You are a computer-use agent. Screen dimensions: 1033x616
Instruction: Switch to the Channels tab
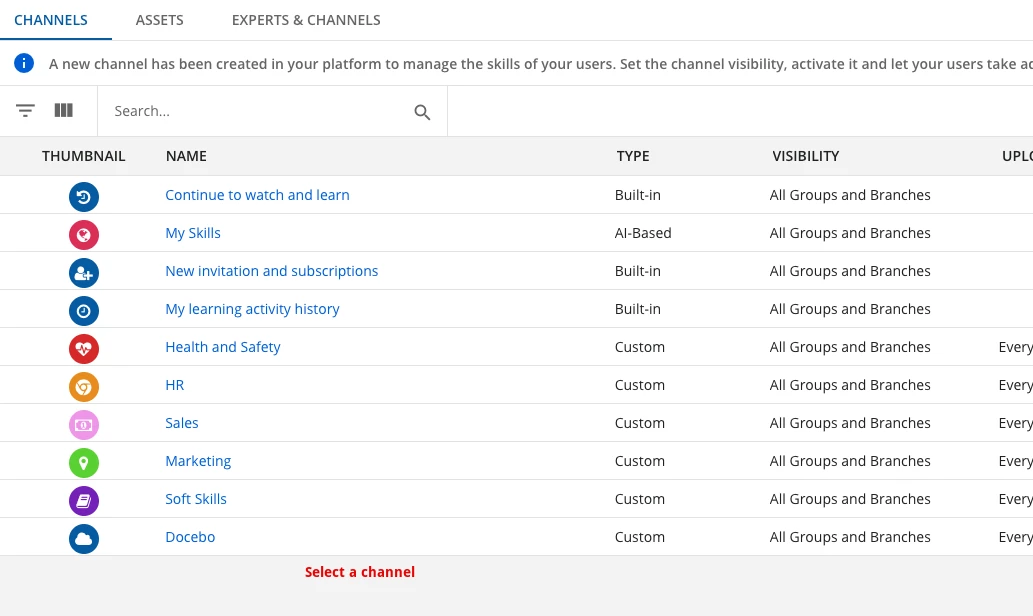click(51, 20)
